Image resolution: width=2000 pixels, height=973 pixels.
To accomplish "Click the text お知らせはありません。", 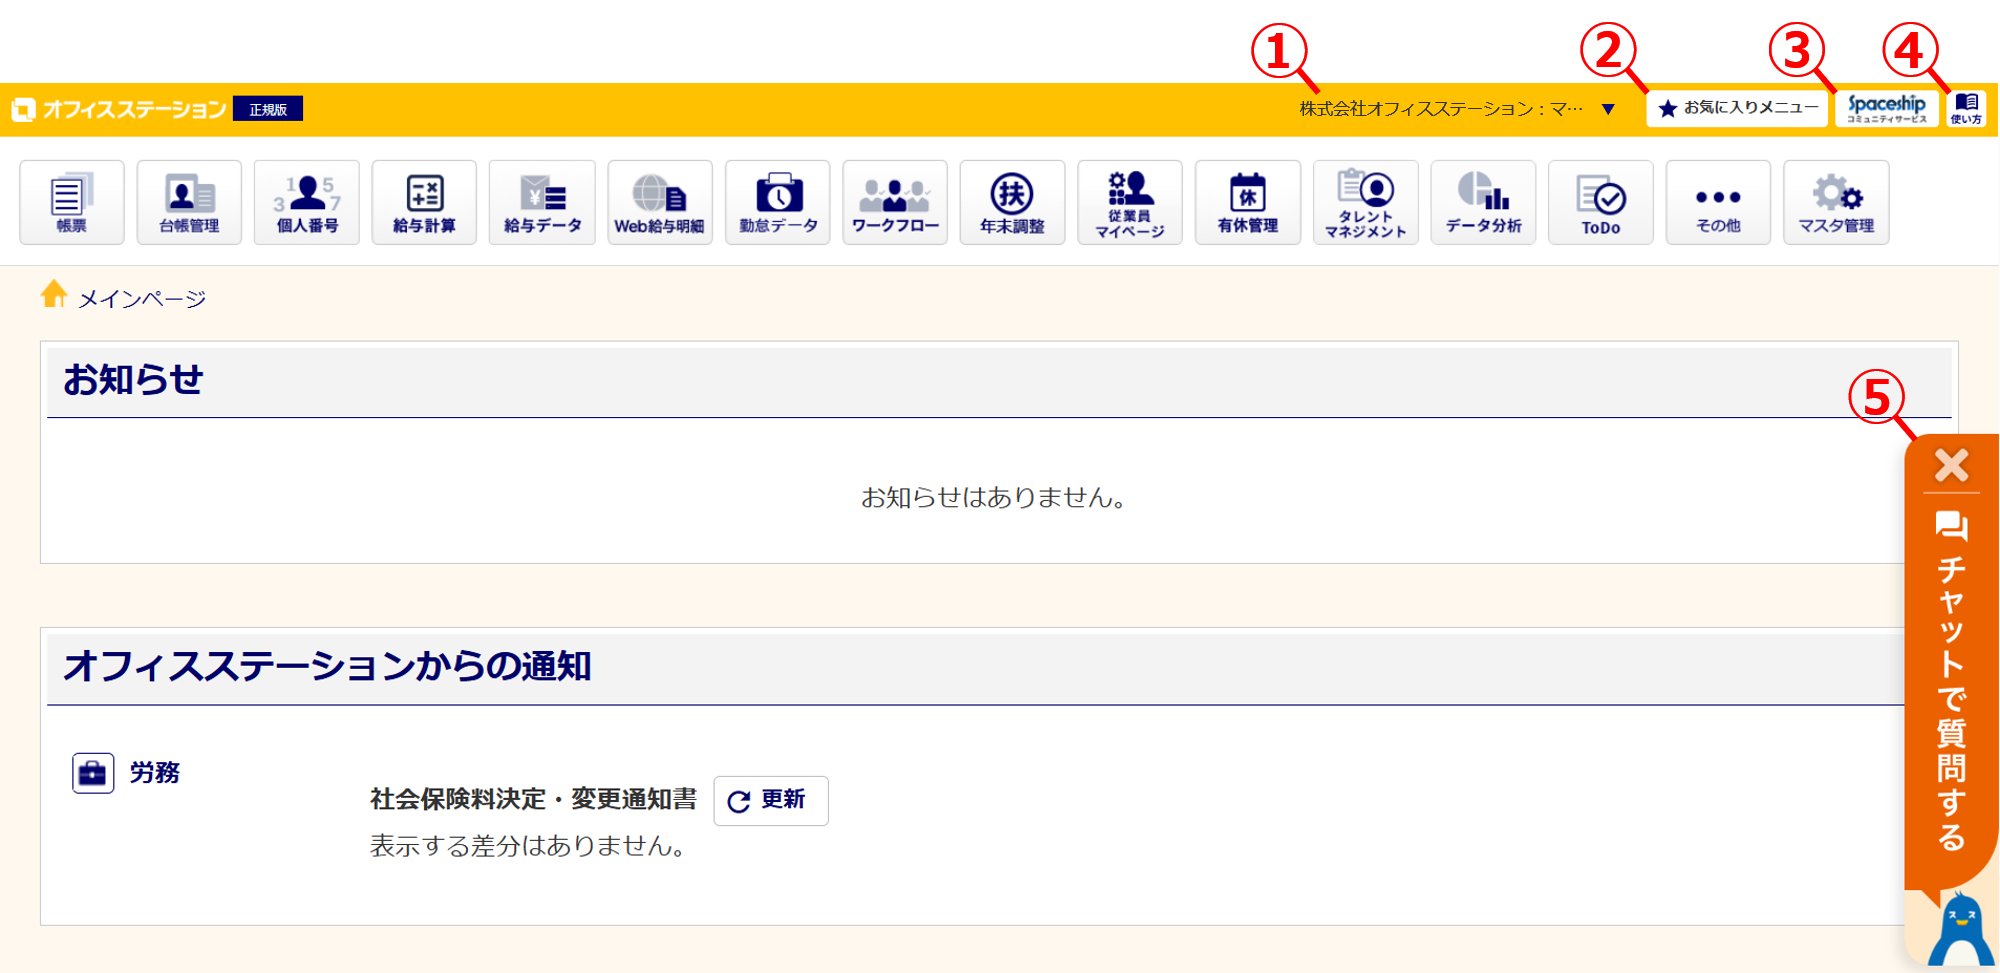I will (993, 497).
